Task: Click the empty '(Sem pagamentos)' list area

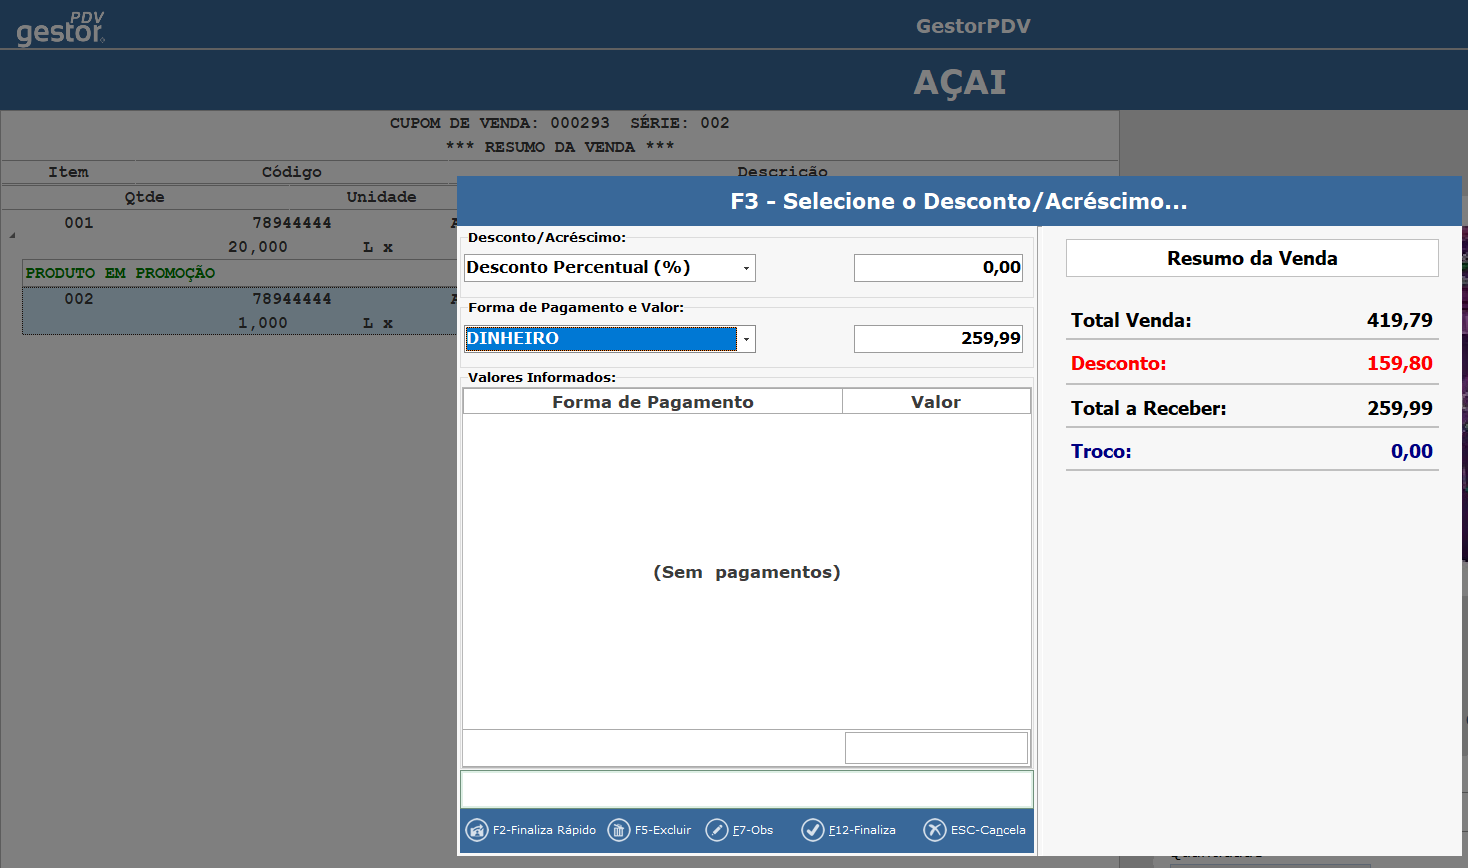Action: 746,572
